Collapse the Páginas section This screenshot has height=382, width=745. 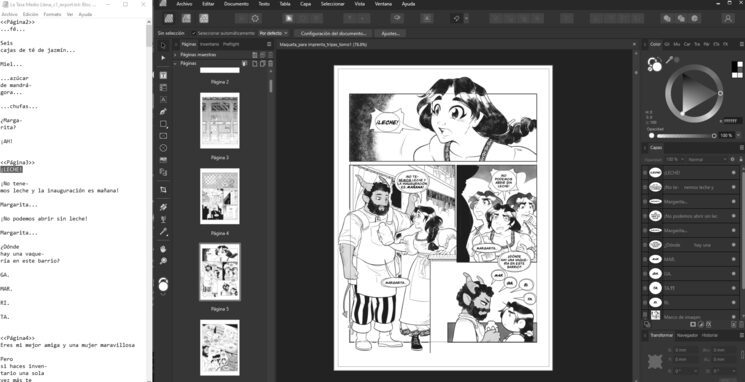click(176, 63)
